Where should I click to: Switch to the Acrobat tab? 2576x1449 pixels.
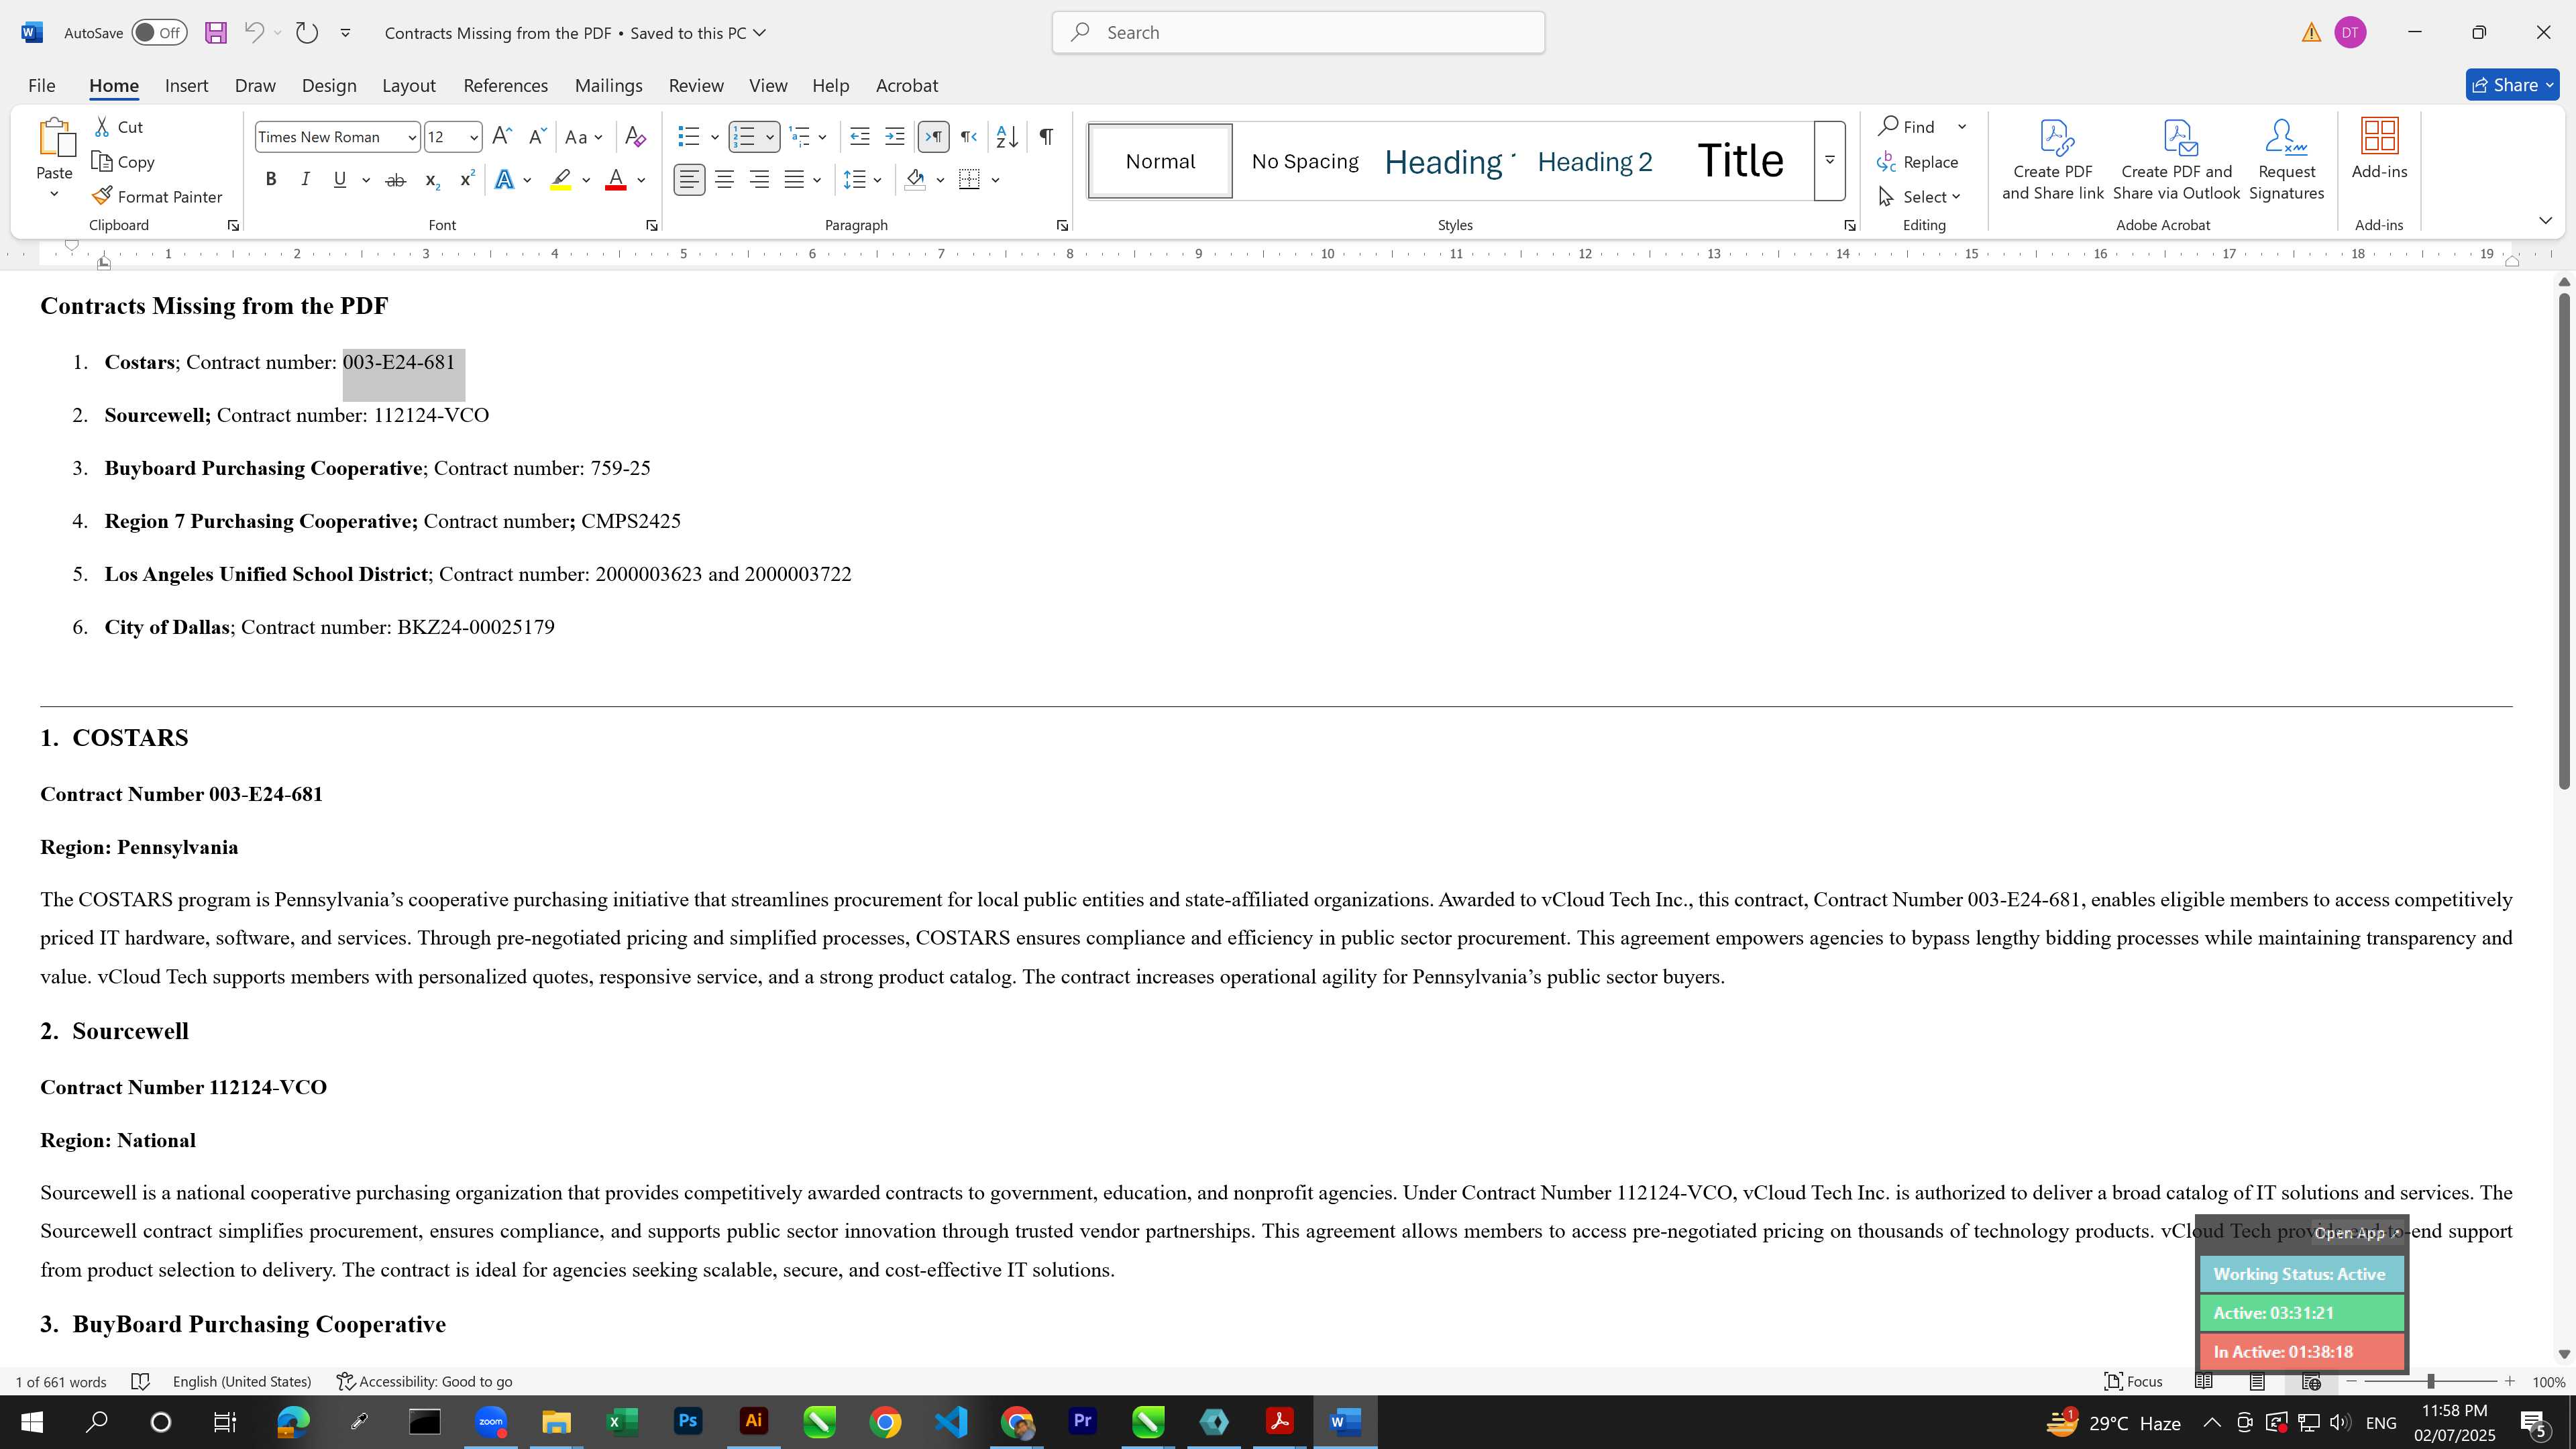pos(907,86)
